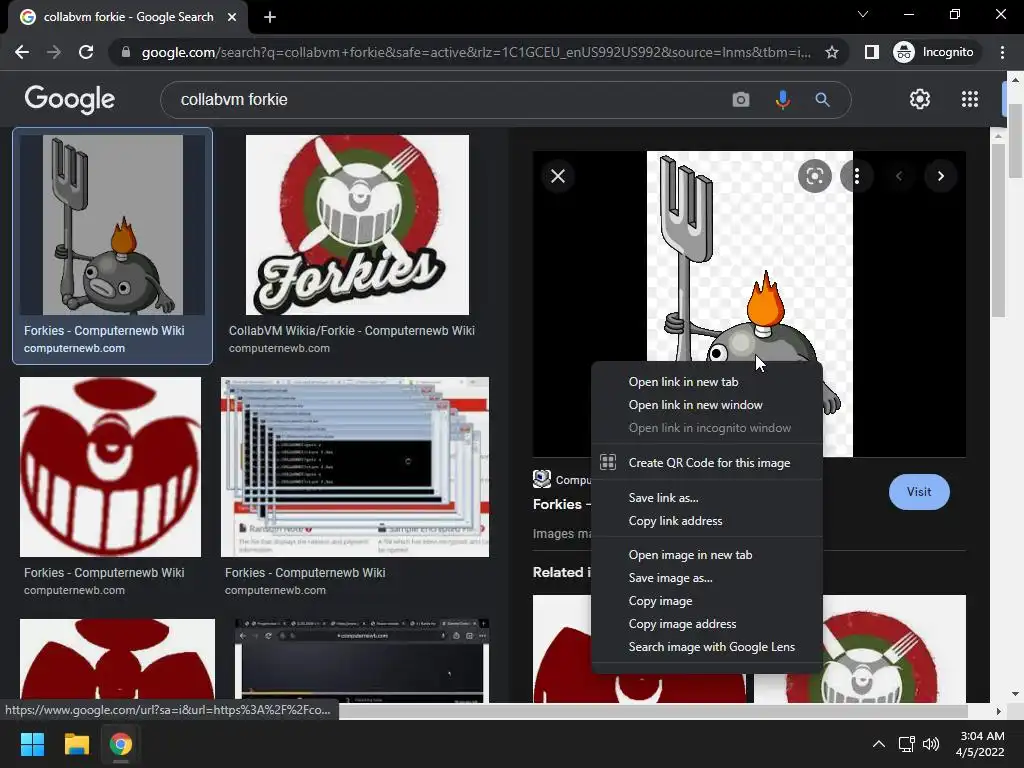Reload the page with the refresh icon
Image resolution: width=1024 pixels, height=768 pixels.
[x=86, y=52]
